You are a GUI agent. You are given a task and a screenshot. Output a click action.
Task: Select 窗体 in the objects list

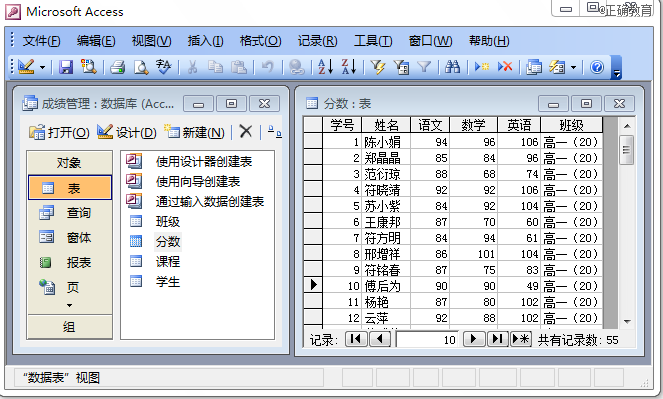(70, 238)
